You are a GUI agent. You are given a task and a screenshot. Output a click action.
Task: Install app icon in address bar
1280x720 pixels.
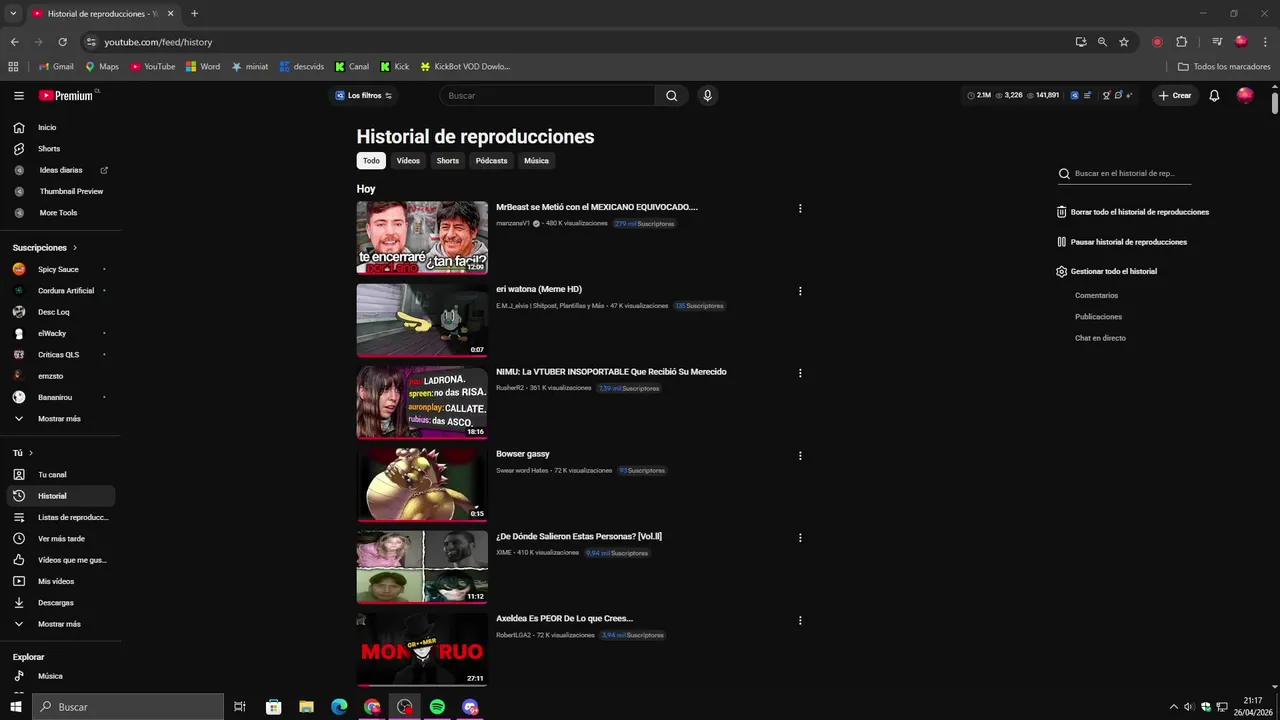click(1081, 42)
